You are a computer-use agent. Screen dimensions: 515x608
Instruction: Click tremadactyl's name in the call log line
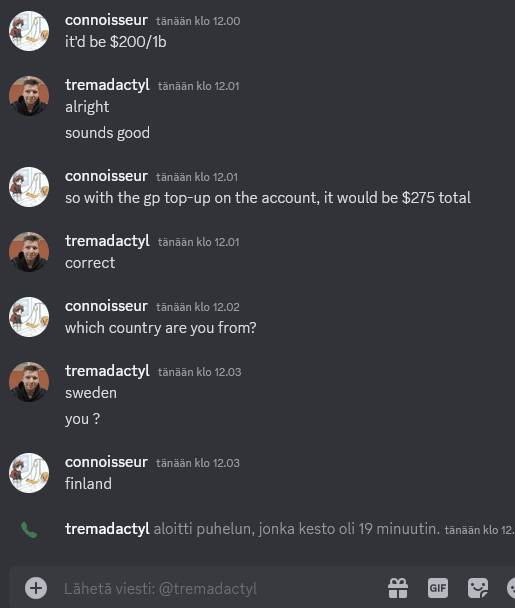click(107, 529)
